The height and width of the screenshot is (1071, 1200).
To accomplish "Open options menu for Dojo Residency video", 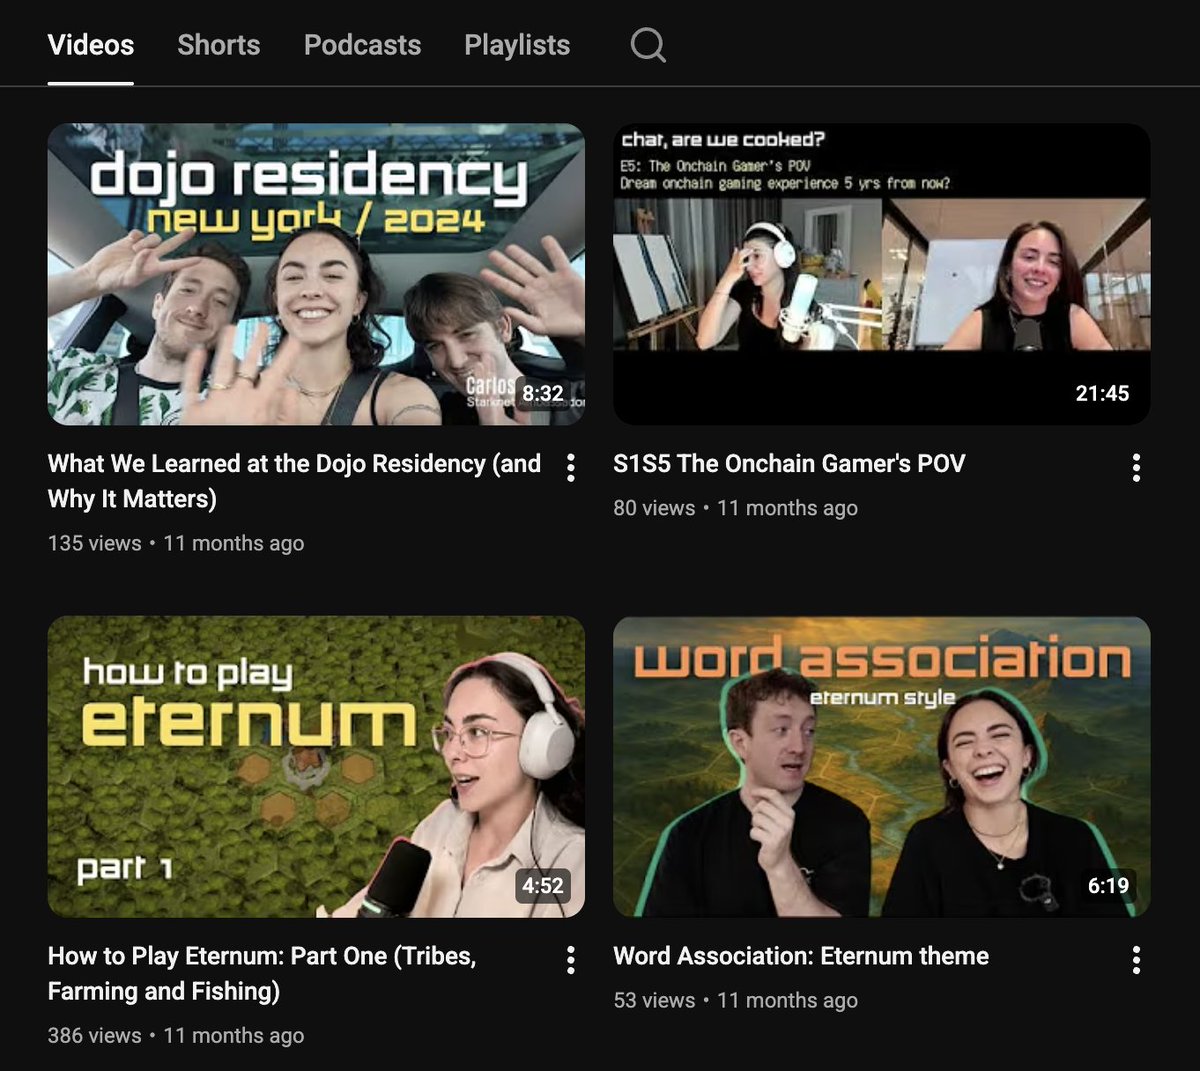I will click(x=570, y=467).
